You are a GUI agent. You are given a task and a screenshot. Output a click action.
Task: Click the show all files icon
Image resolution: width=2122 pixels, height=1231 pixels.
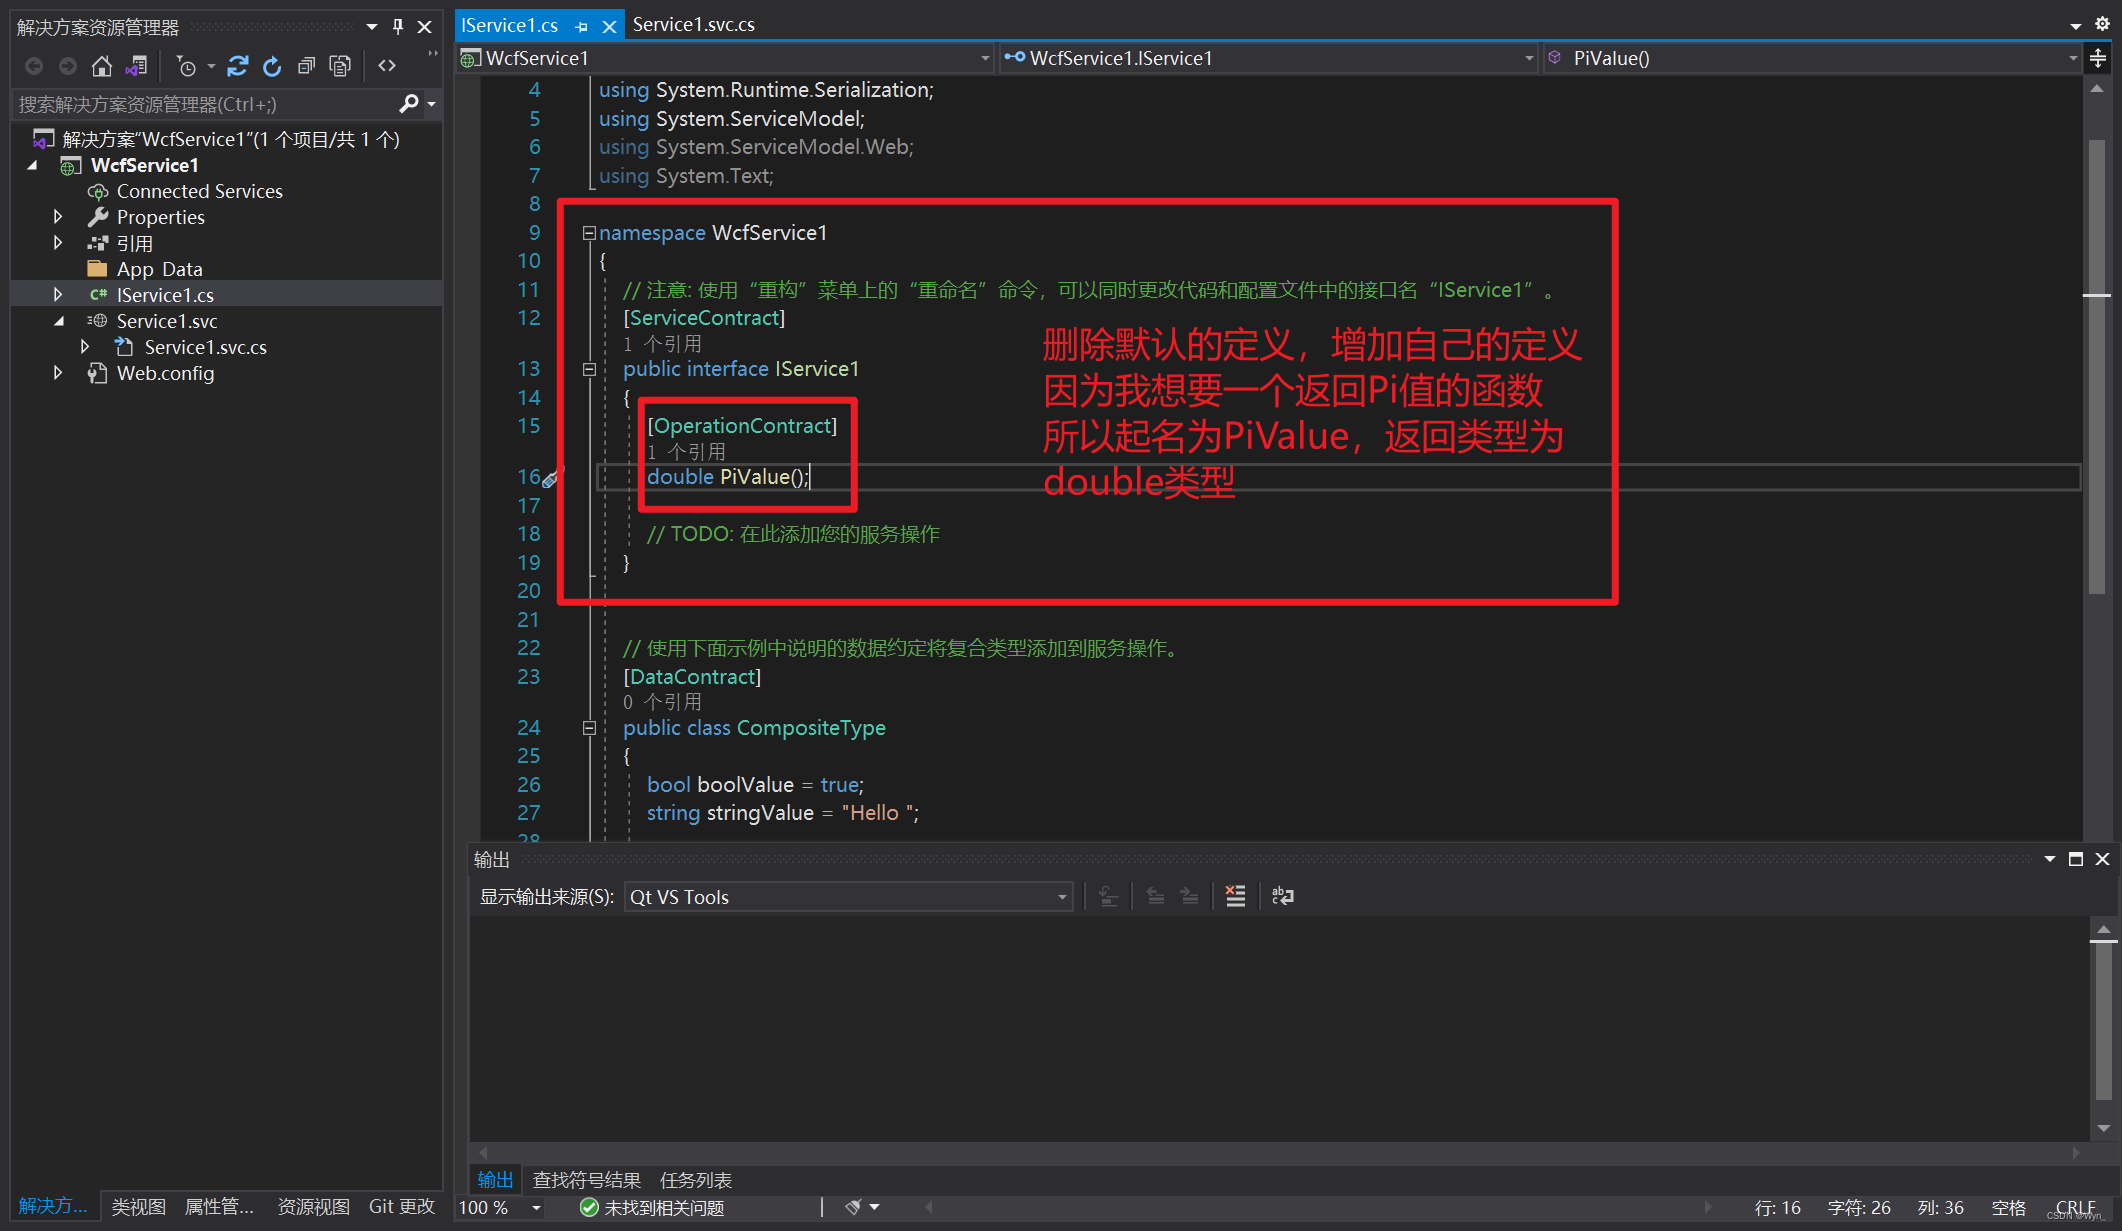(x=340, y=66)
